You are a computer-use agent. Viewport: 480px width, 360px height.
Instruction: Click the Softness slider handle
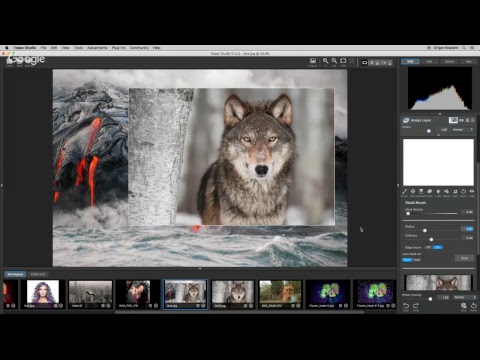pyautogui.click(x=431, y=239)
